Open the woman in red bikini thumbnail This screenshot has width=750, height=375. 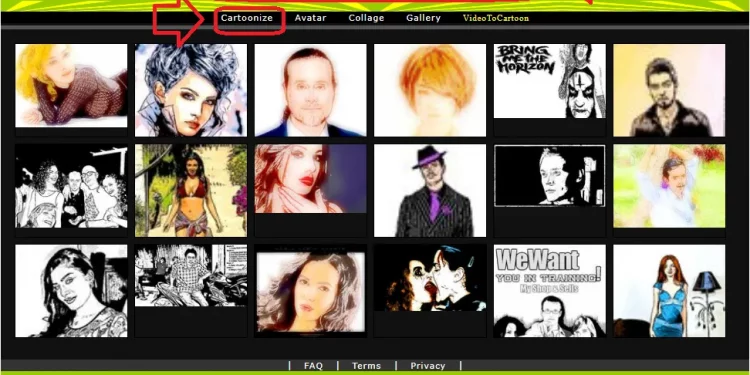(x=191, y=191)
